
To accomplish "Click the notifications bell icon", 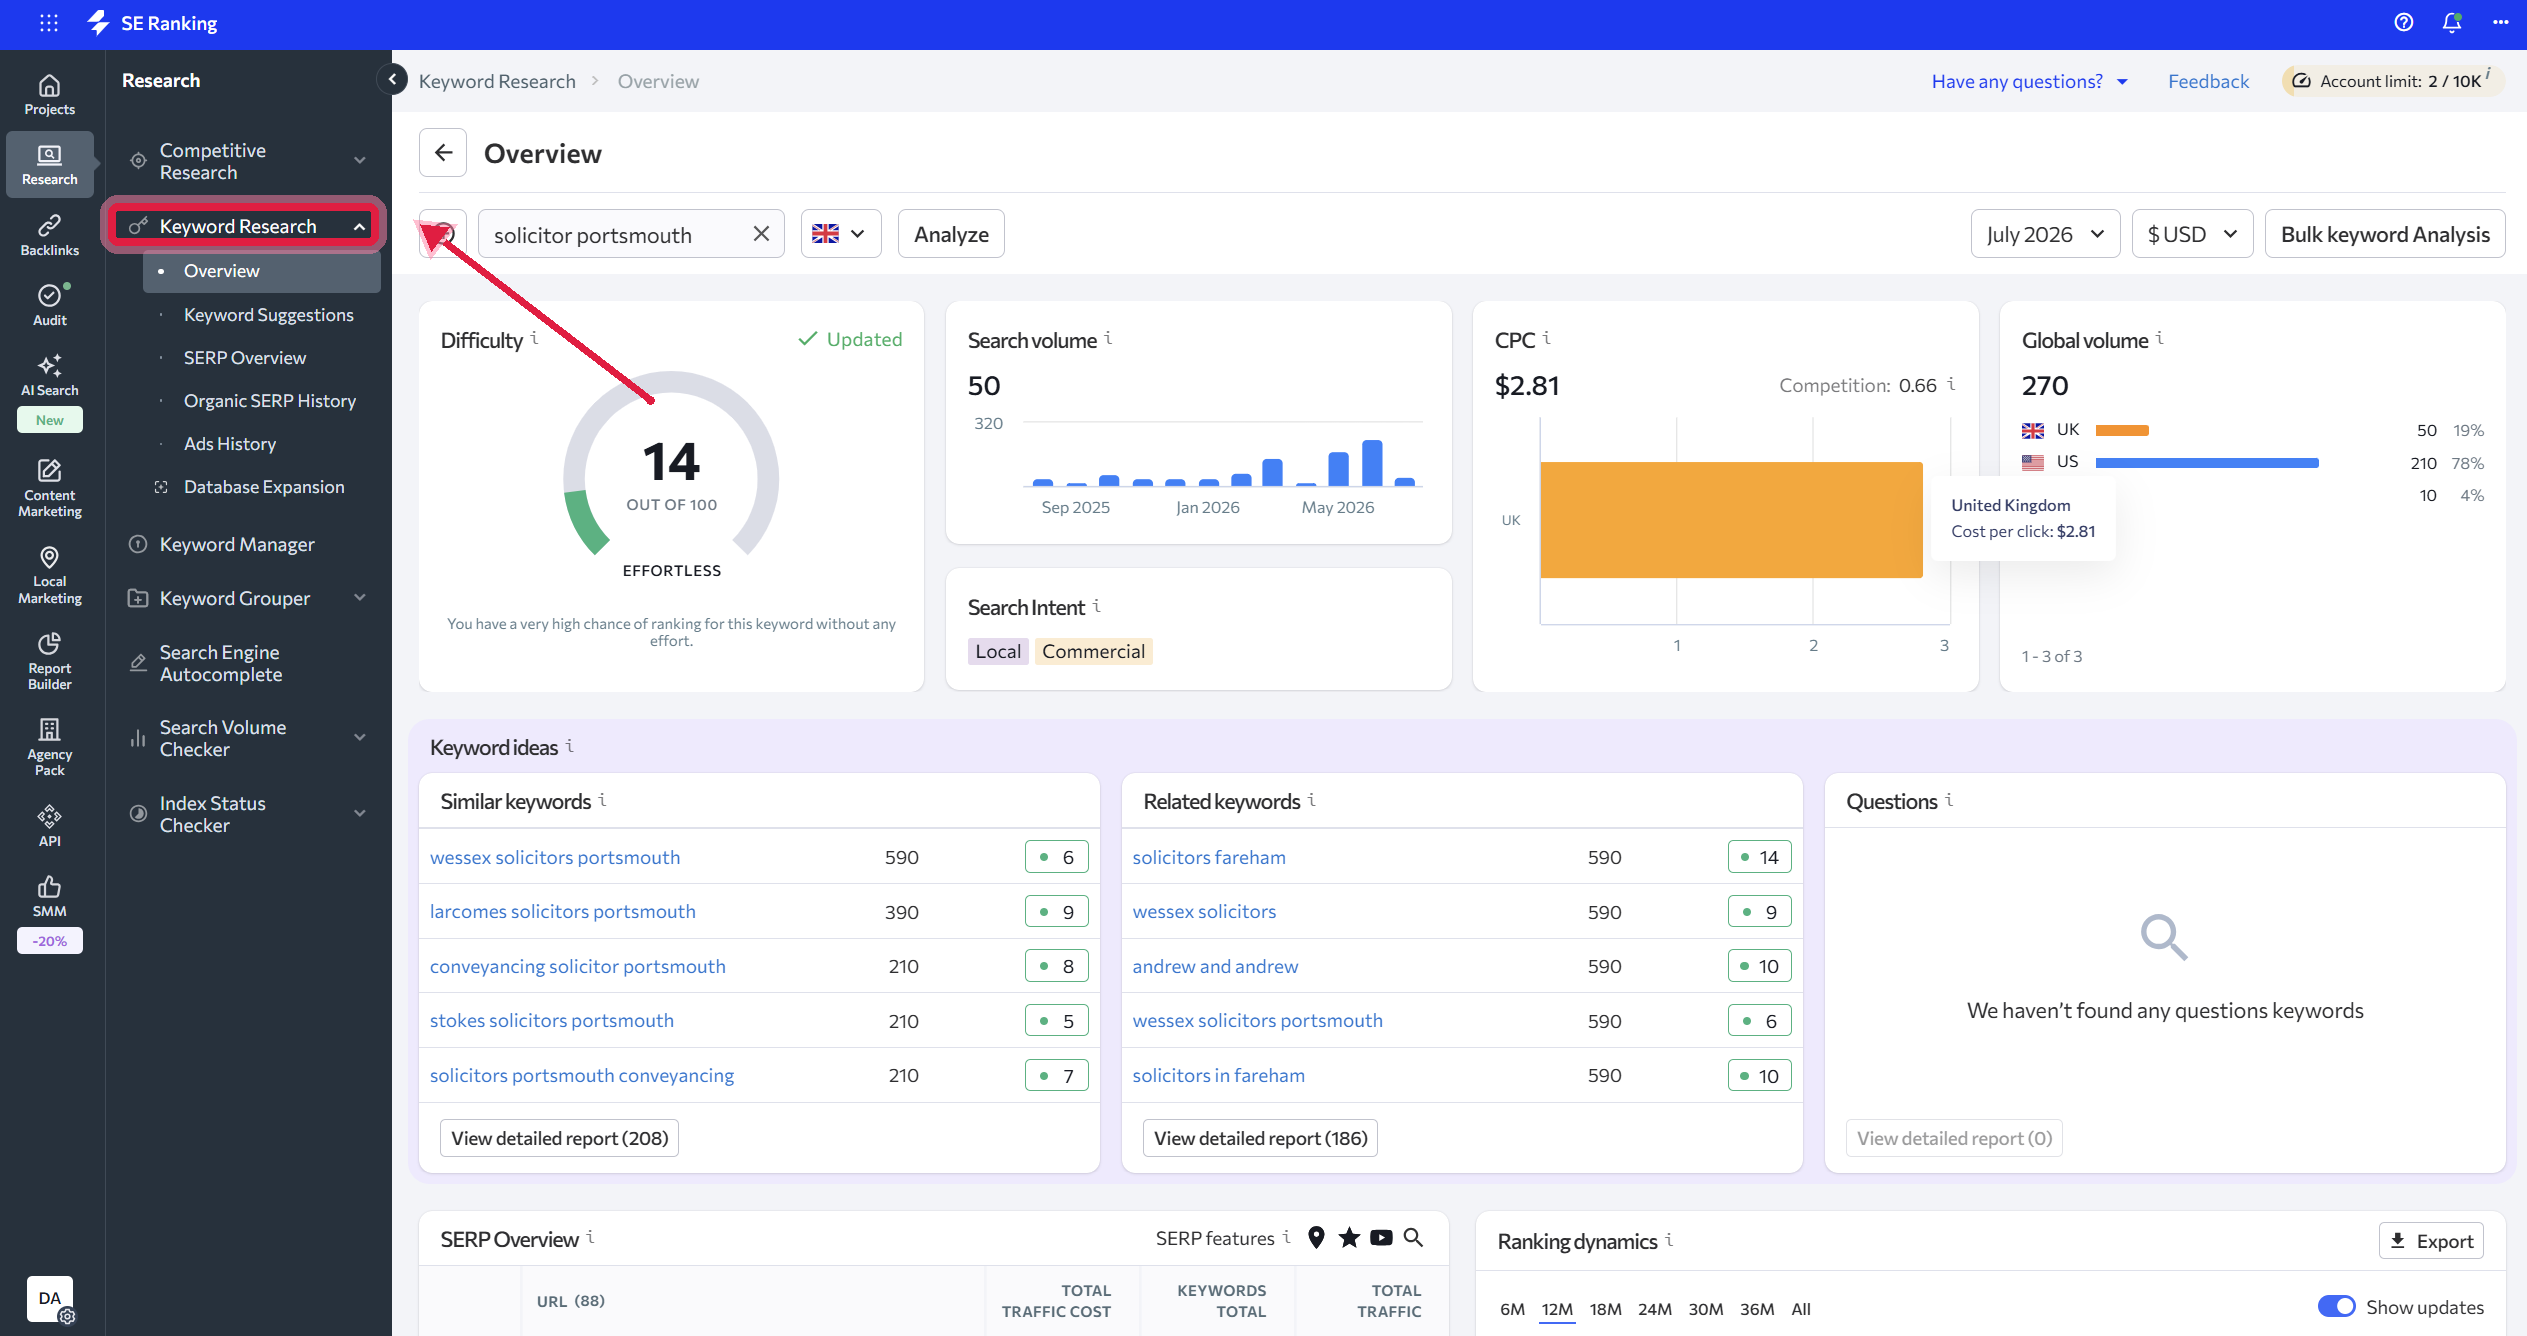I will (2451, 23).
